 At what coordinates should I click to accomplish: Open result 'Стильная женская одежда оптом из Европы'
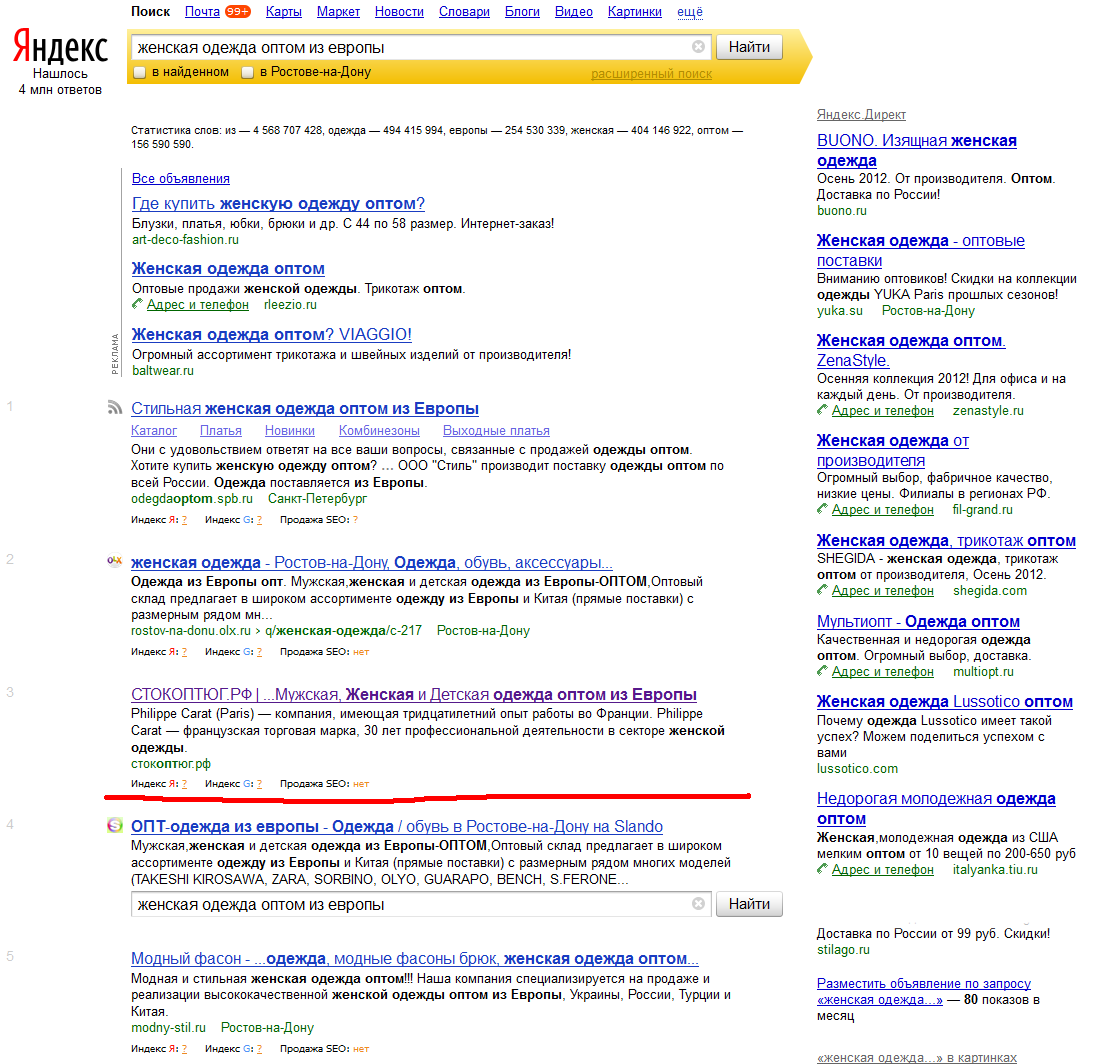coord(305,408)
